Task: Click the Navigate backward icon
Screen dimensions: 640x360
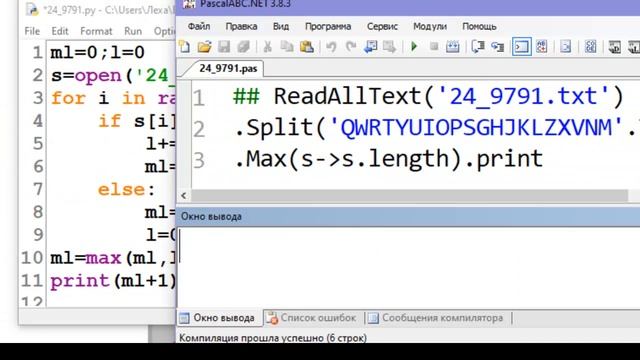Action: pyautogui.click(x=371, y=47)
